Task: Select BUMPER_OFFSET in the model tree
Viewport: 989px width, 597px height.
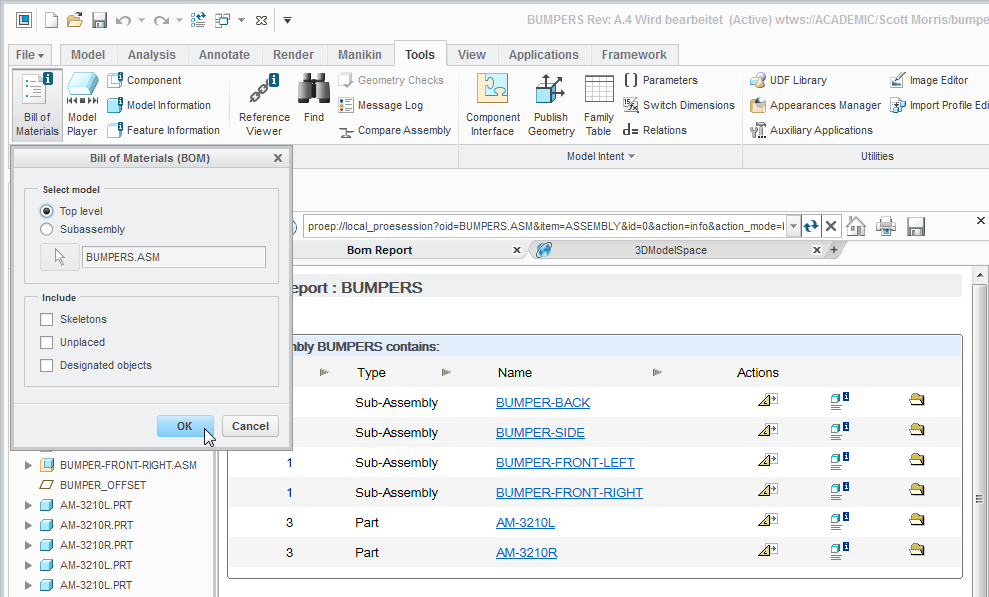Action: tap(103, 485)
